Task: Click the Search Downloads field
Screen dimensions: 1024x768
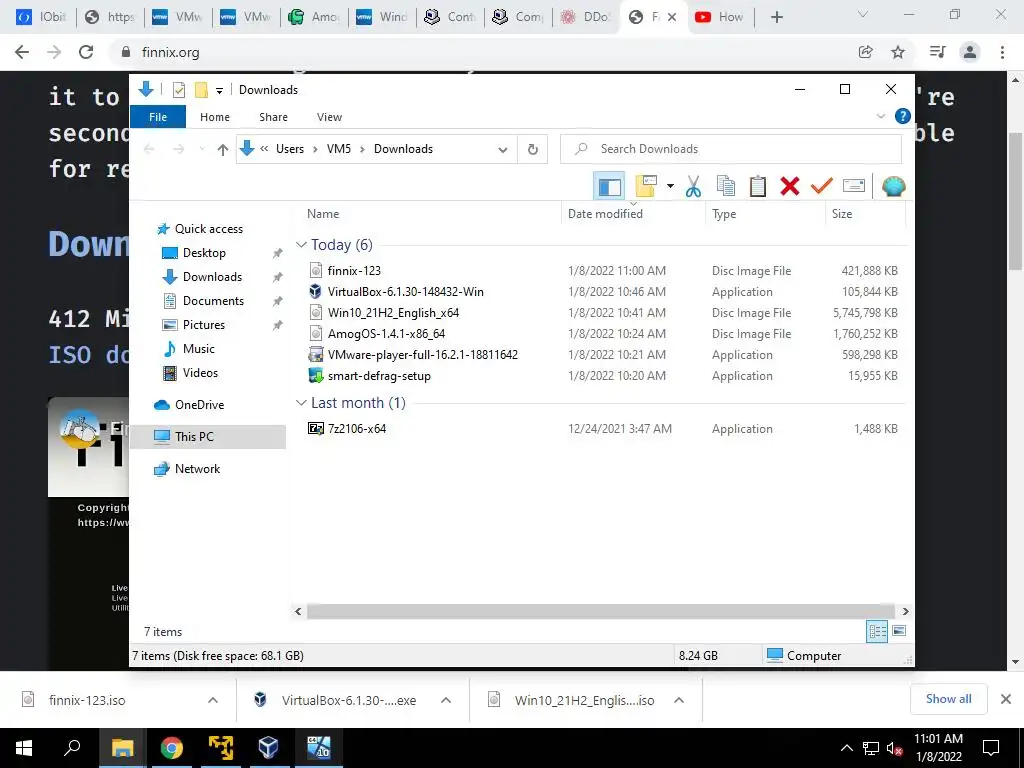Action: click(x=731, y=149)
